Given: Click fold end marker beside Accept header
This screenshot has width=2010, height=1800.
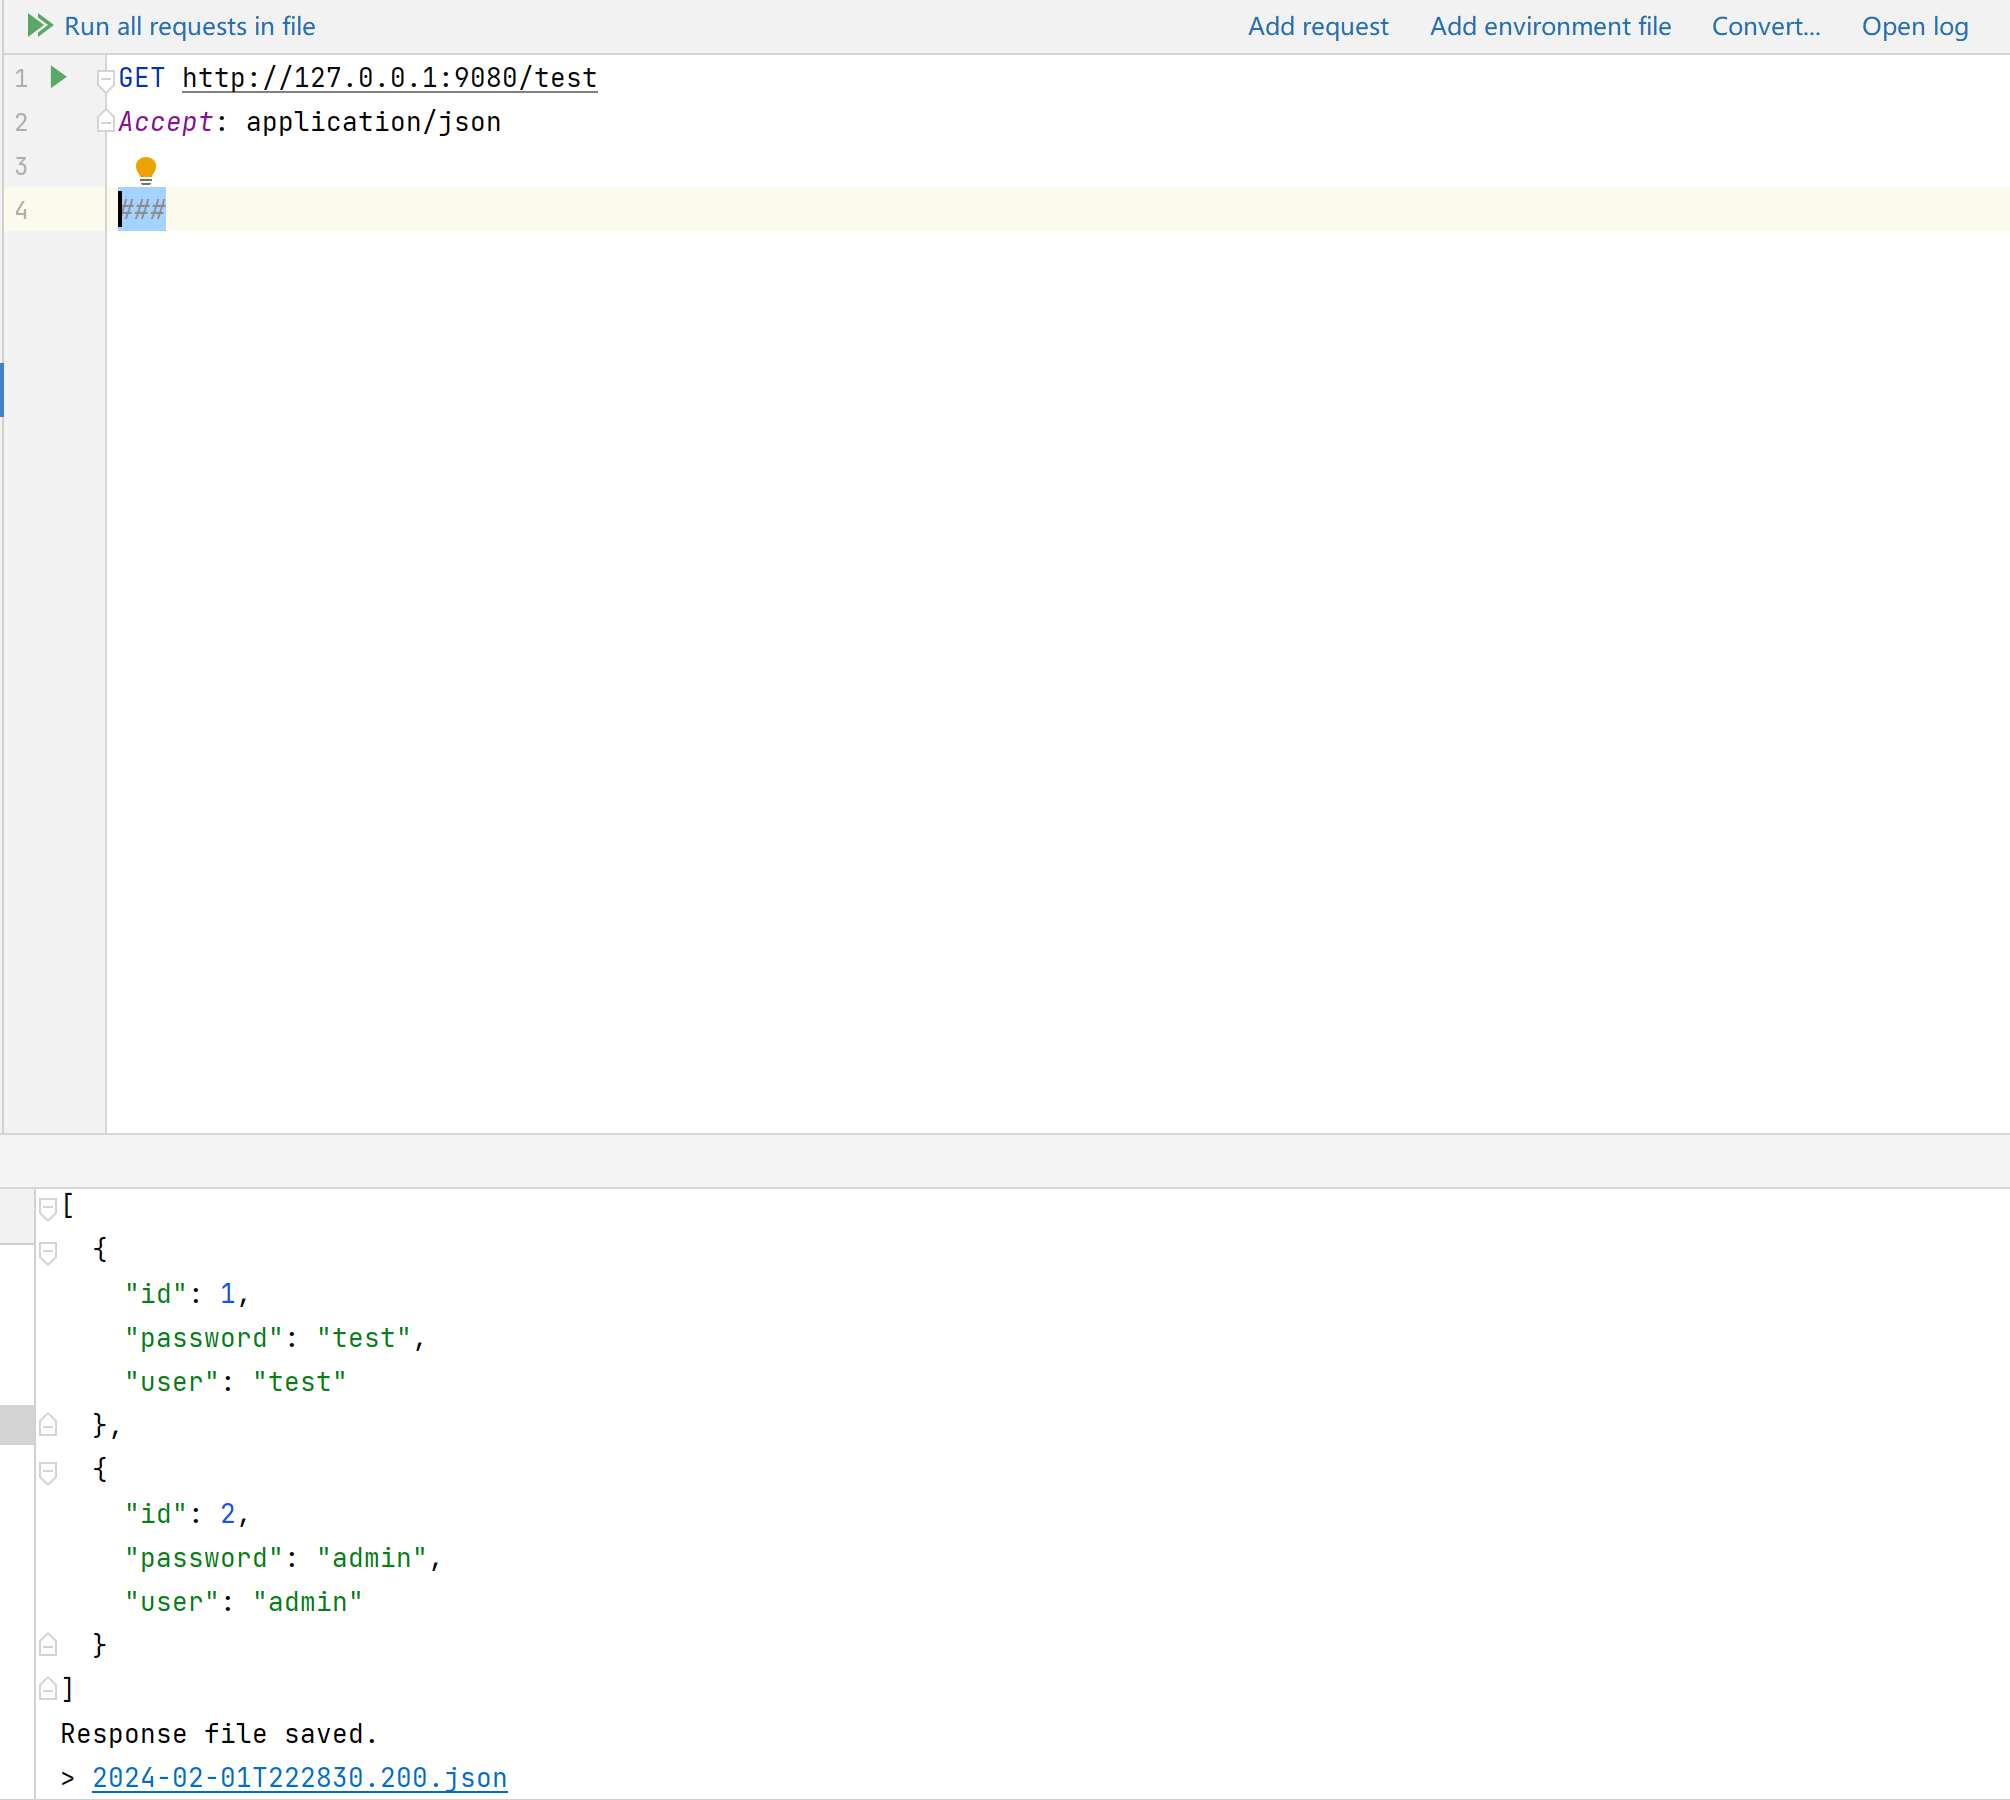Looking at the screenshot, I should tap(105, 121).
